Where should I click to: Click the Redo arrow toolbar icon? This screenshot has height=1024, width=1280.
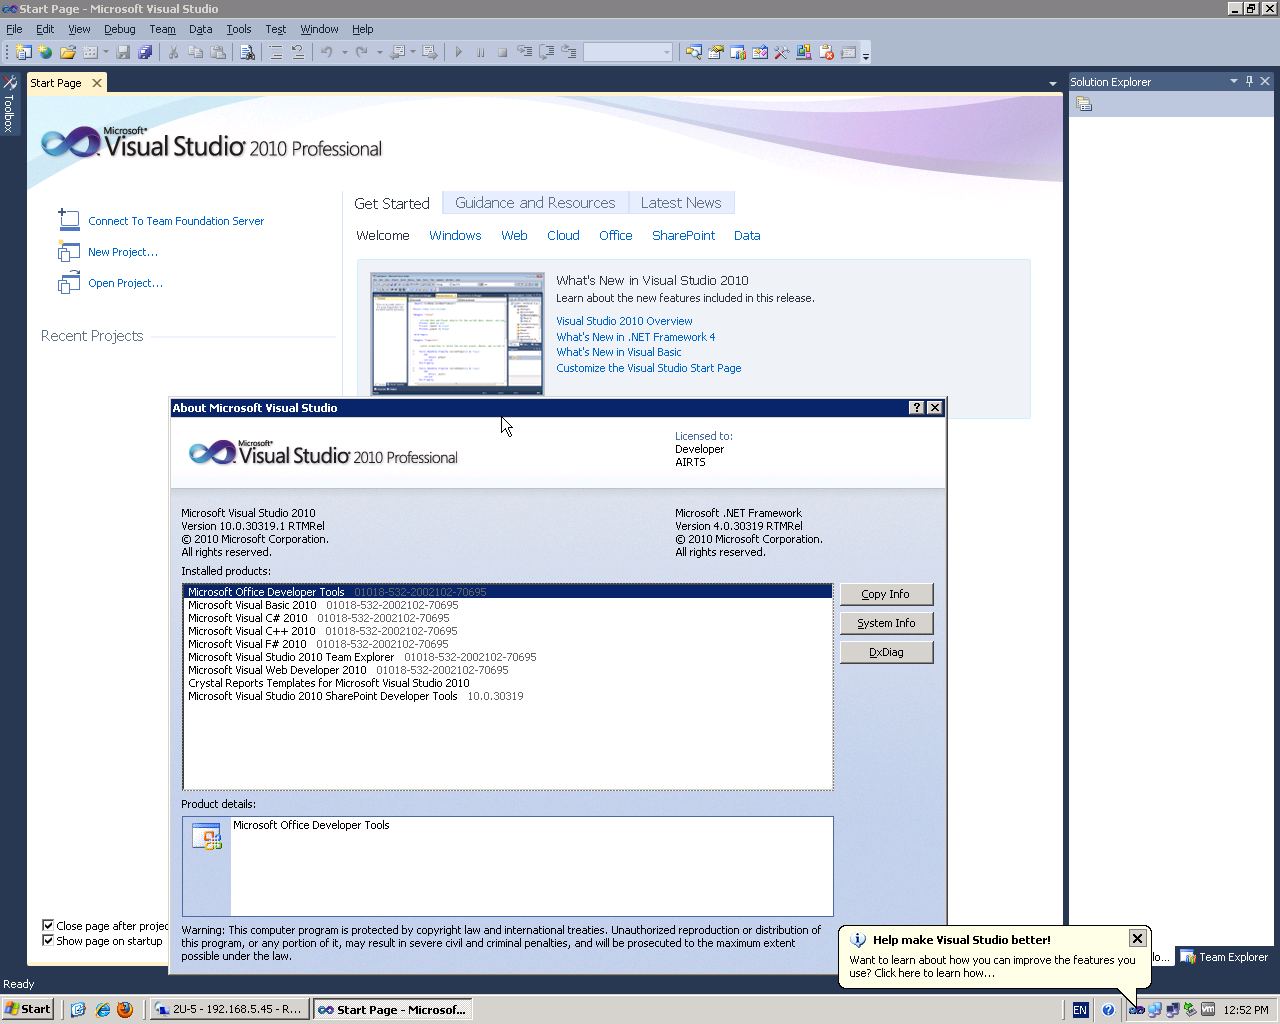(x=362, y=52)
